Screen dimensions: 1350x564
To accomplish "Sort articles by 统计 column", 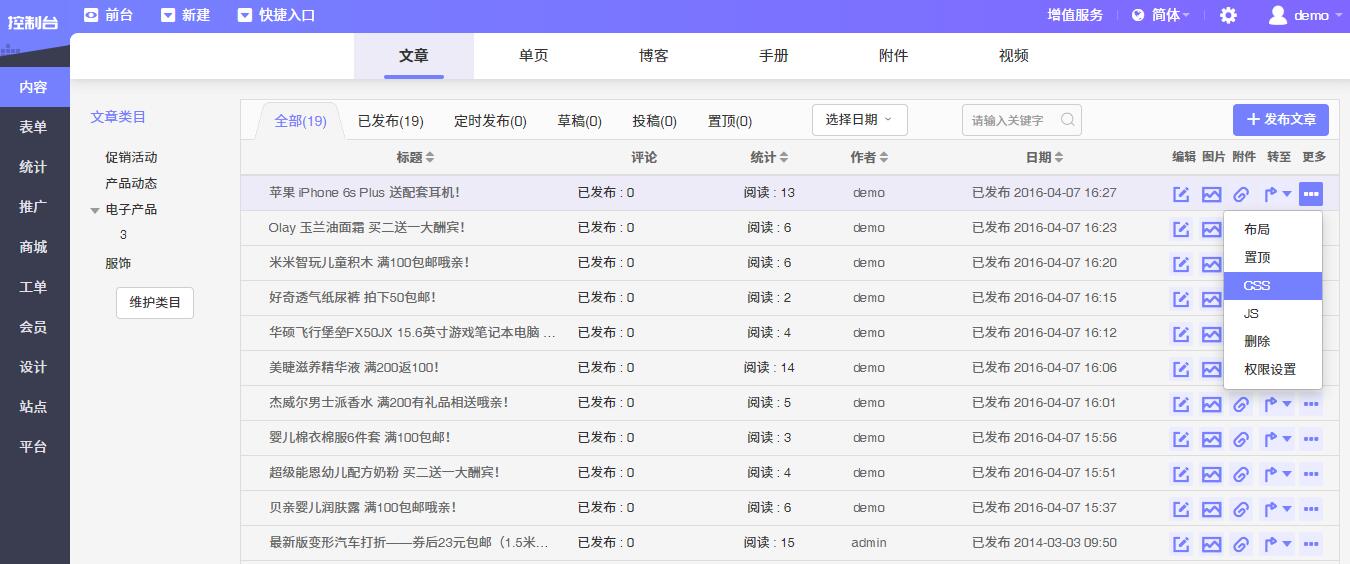I will pyautogui.click(x=769, y=157).
